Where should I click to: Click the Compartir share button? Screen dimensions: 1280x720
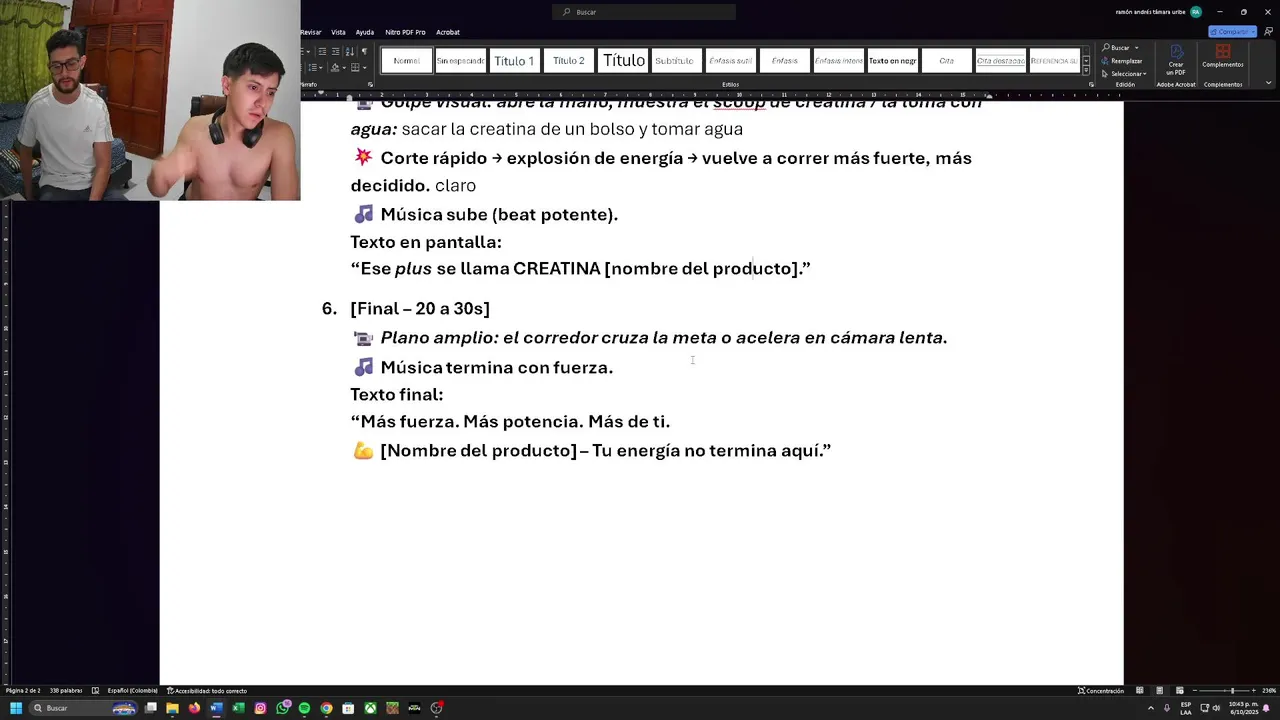click(x=1231, y=31)
